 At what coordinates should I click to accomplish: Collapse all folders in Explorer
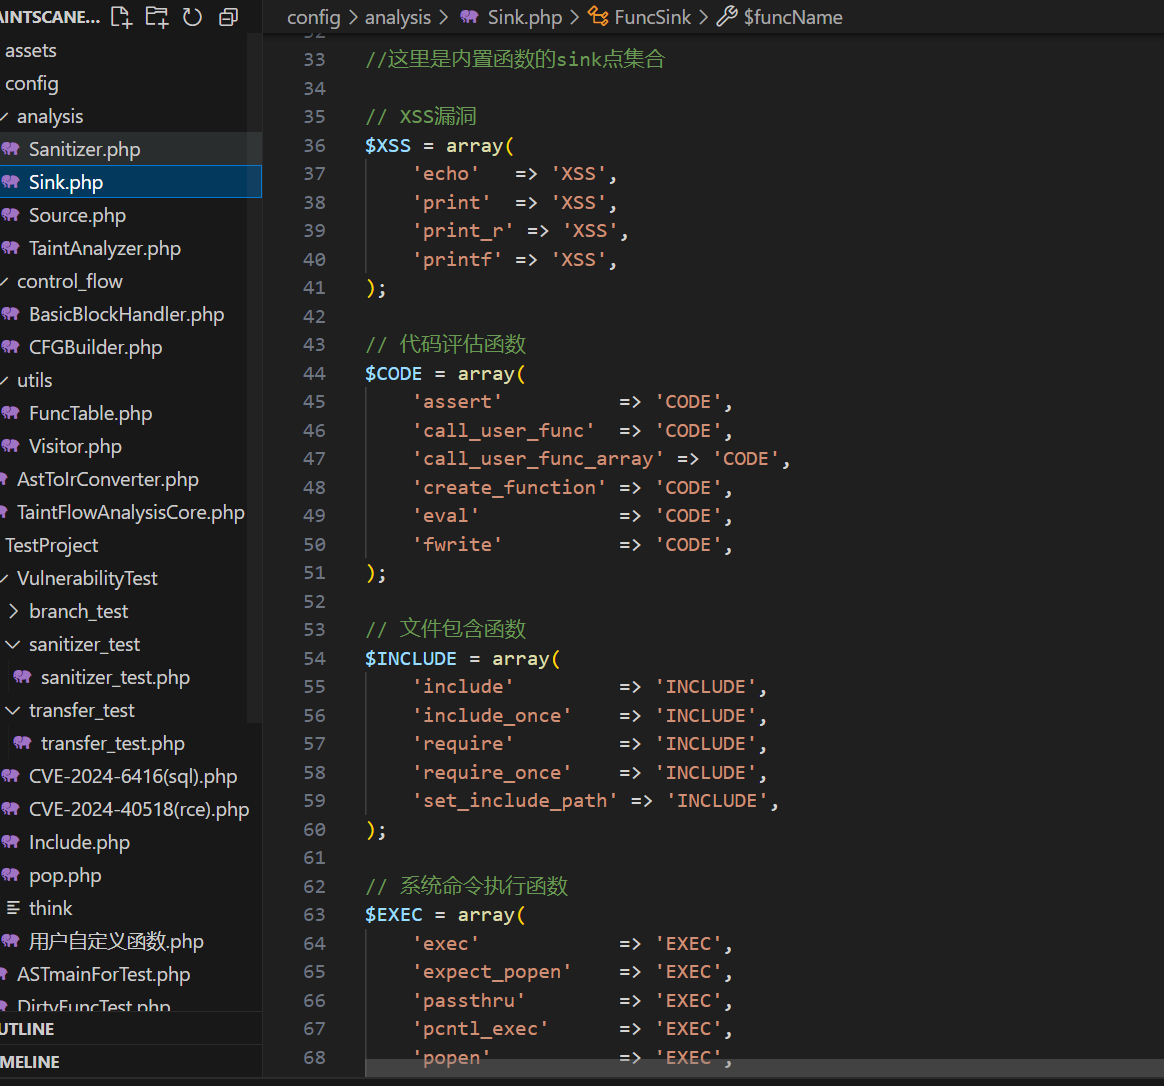click(x=228, y=16)
